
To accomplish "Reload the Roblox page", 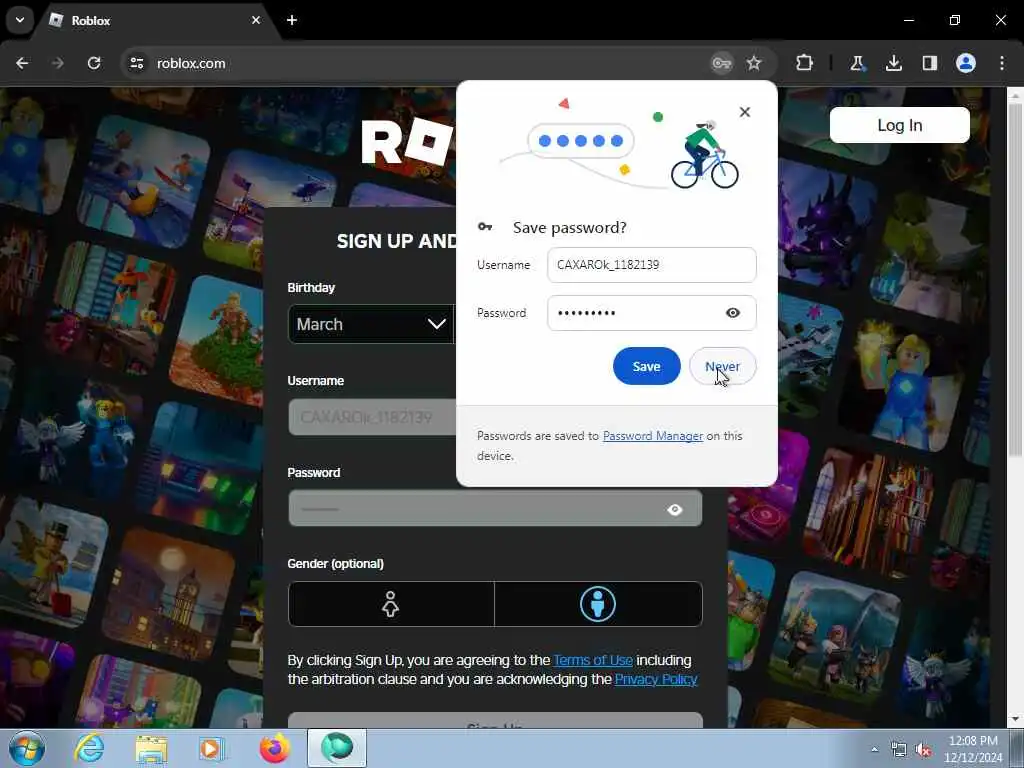I will (x=94, y=63).
